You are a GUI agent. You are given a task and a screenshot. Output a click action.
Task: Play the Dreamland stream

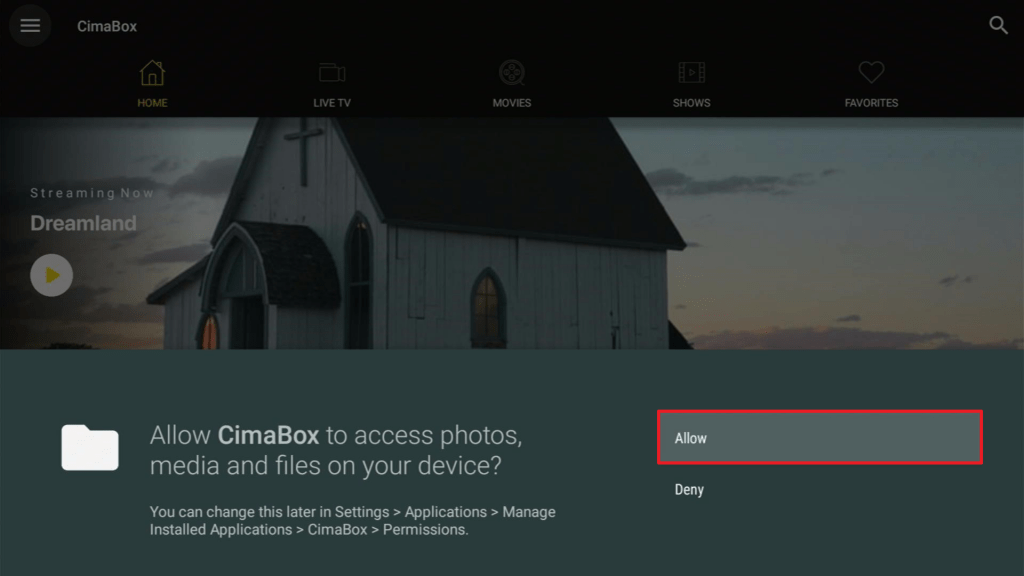(x=52, y=275)
